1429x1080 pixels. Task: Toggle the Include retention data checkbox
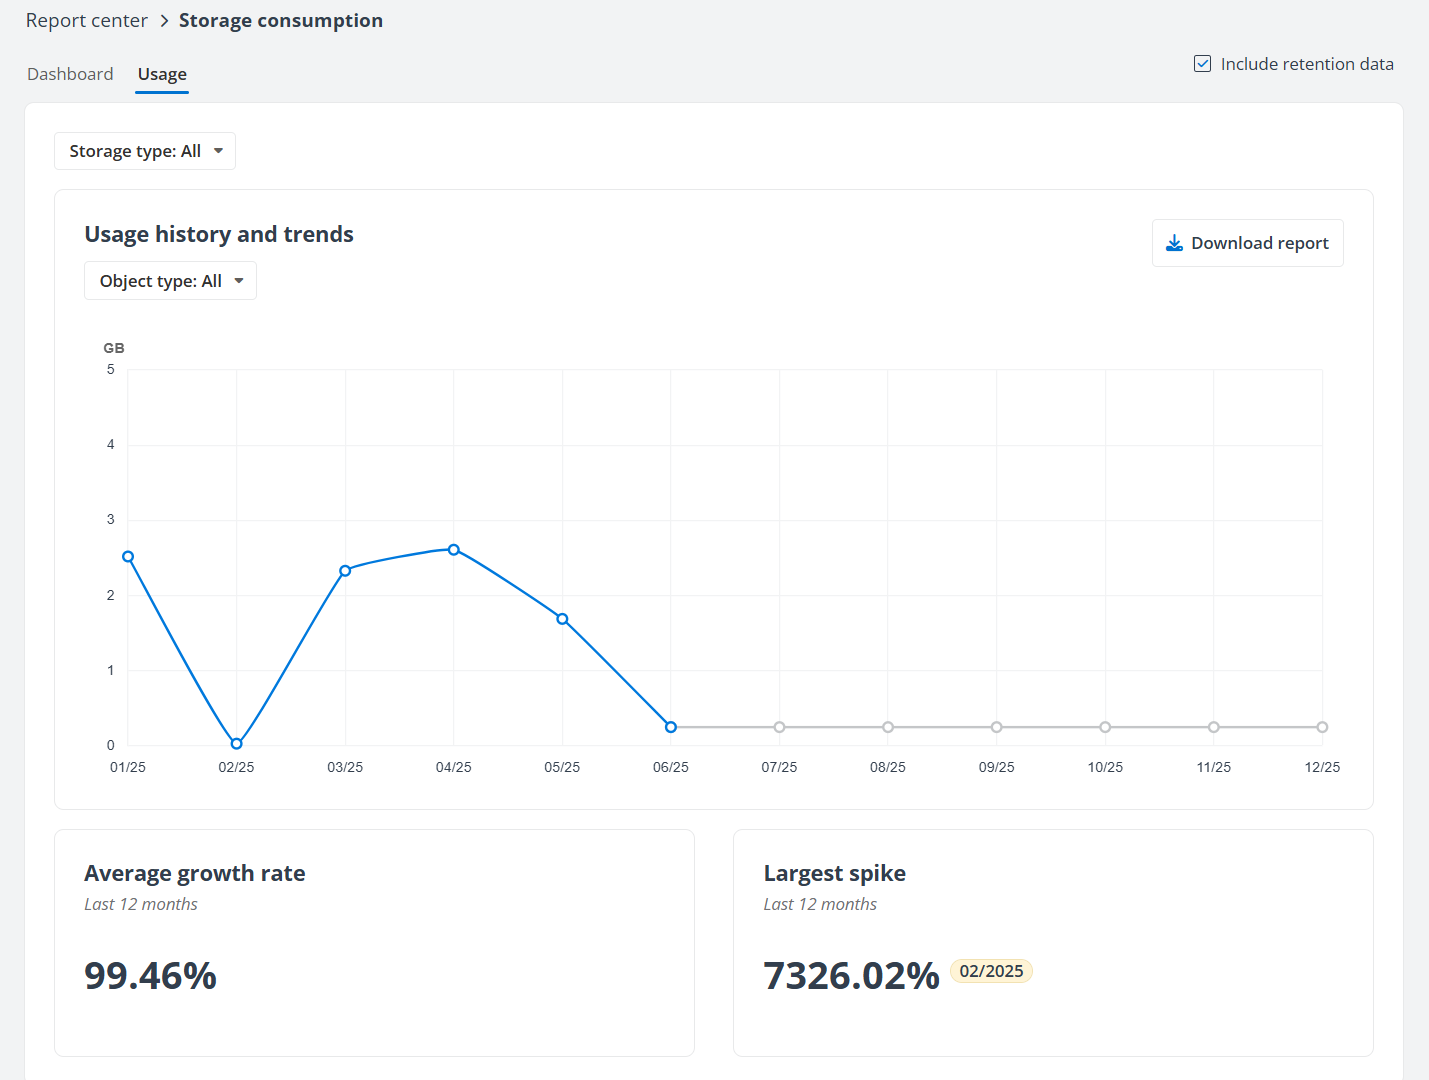(1202, 64)
